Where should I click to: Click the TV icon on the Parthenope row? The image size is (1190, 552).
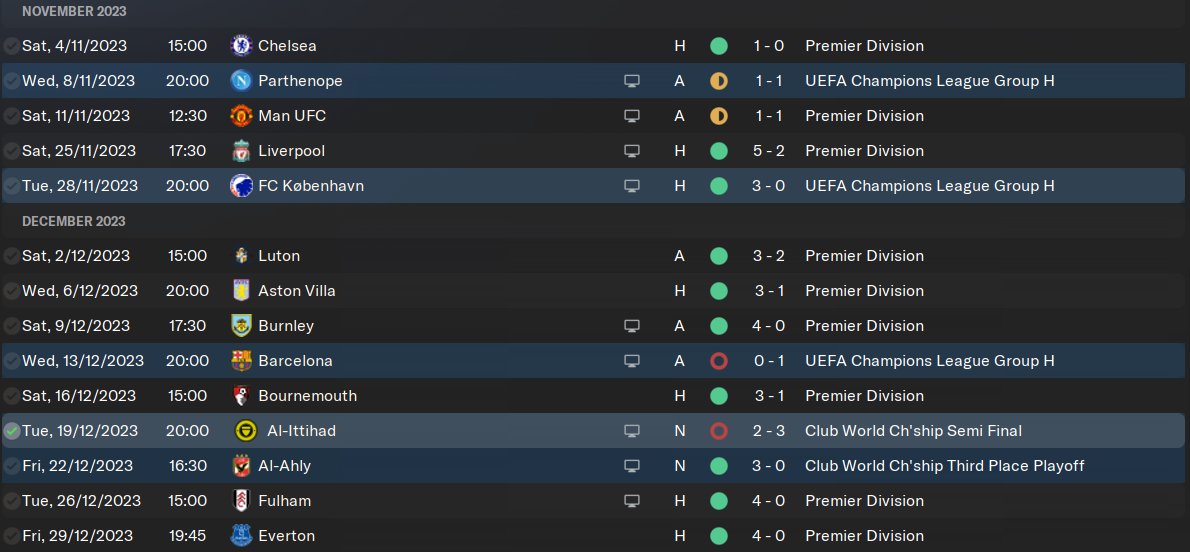pos(631,81)
